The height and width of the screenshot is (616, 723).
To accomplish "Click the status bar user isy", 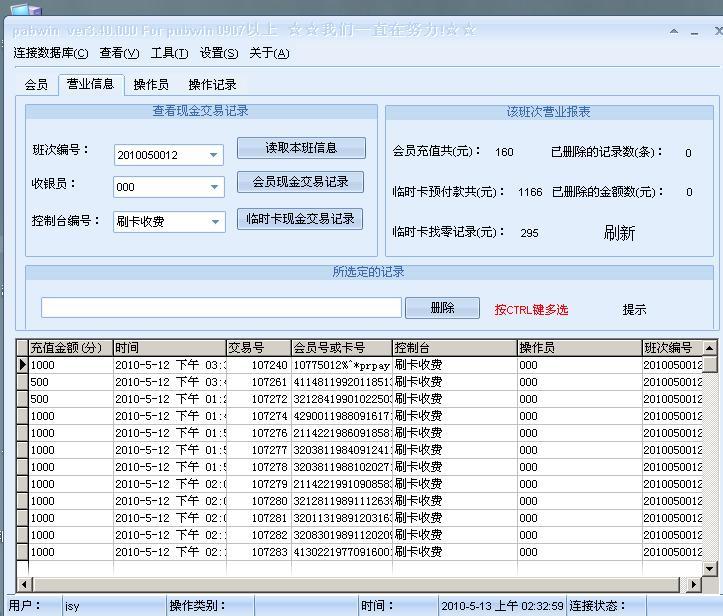I will [x=72, y=606].
